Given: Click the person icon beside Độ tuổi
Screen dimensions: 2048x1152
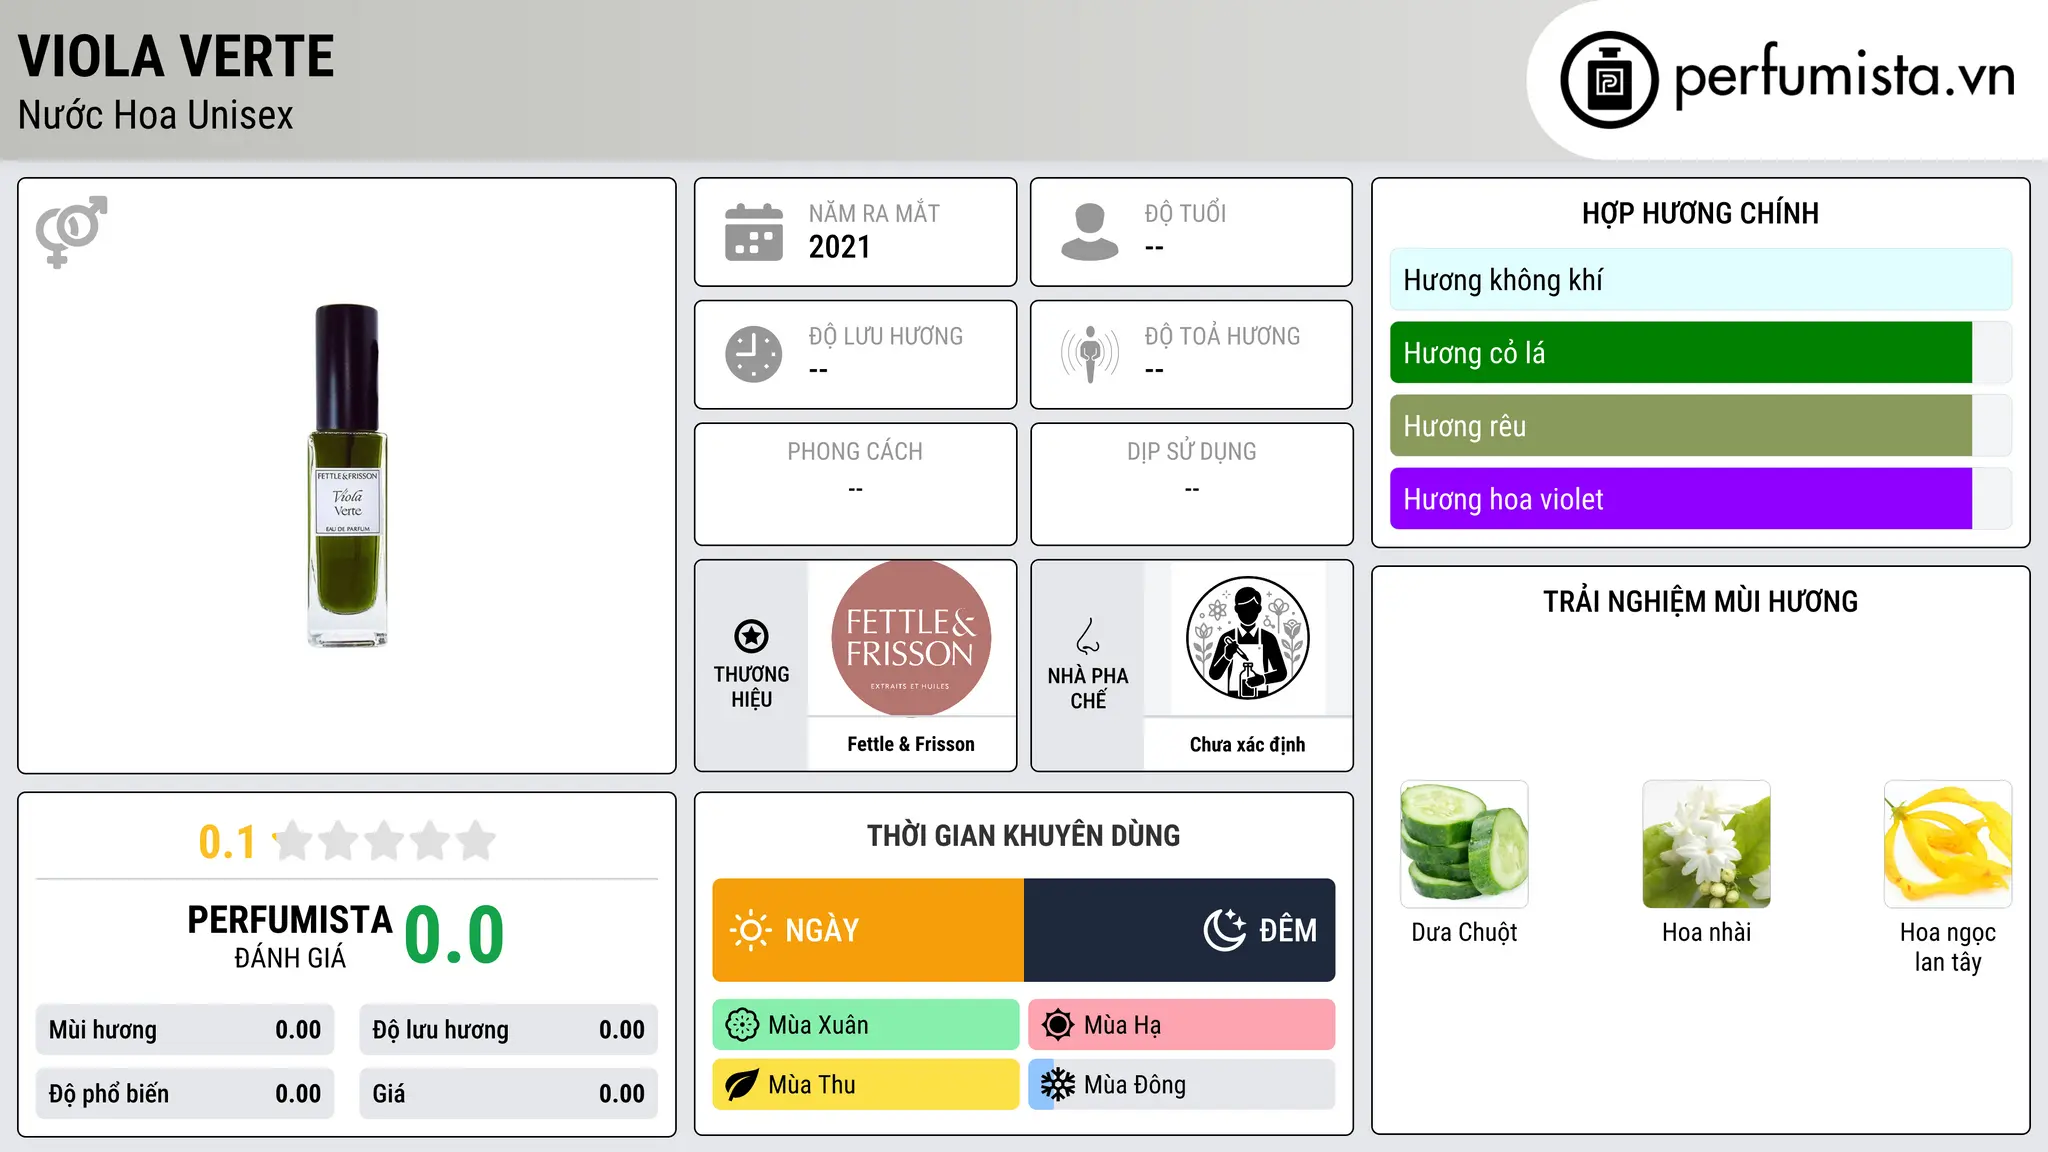Looking at the screenshot, I should (x=1090, y=232).
